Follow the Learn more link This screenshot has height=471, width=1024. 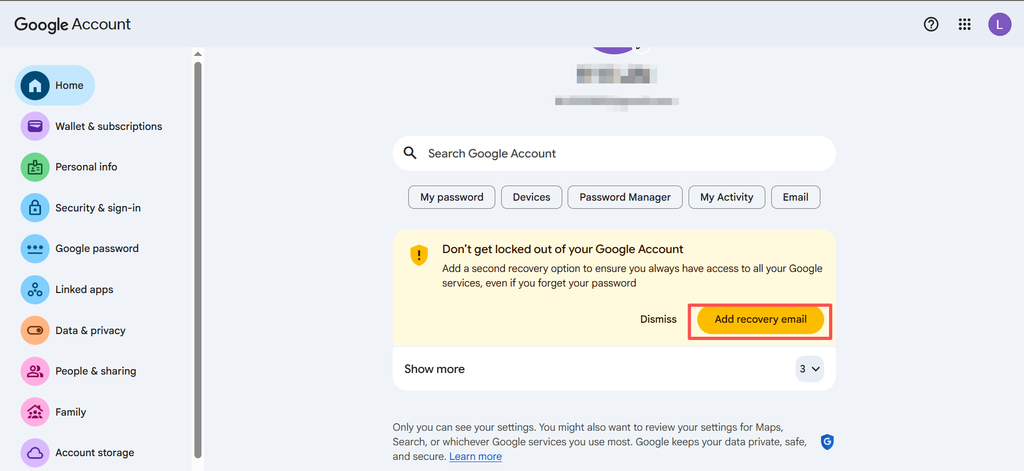click(475, 457)
